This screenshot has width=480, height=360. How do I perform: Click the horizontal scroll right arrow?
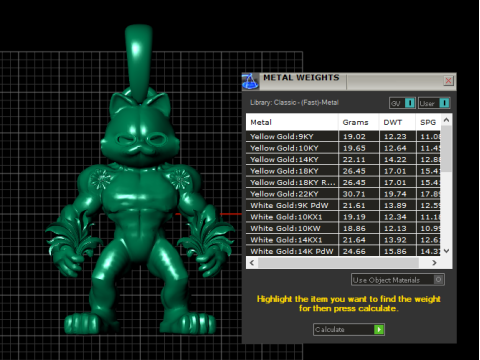click(434, 263)
